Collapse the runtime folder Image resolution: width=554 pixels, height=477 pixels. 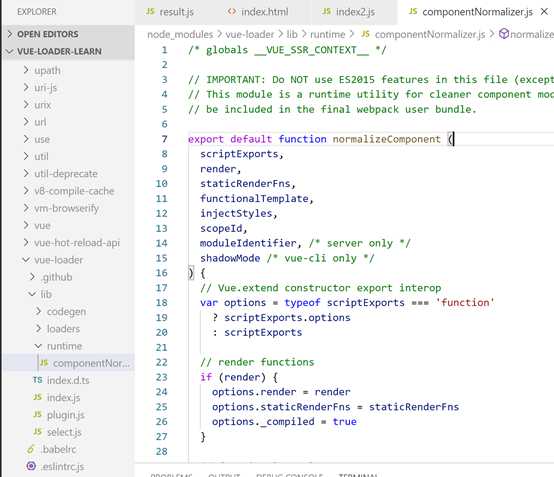(39, 346)
